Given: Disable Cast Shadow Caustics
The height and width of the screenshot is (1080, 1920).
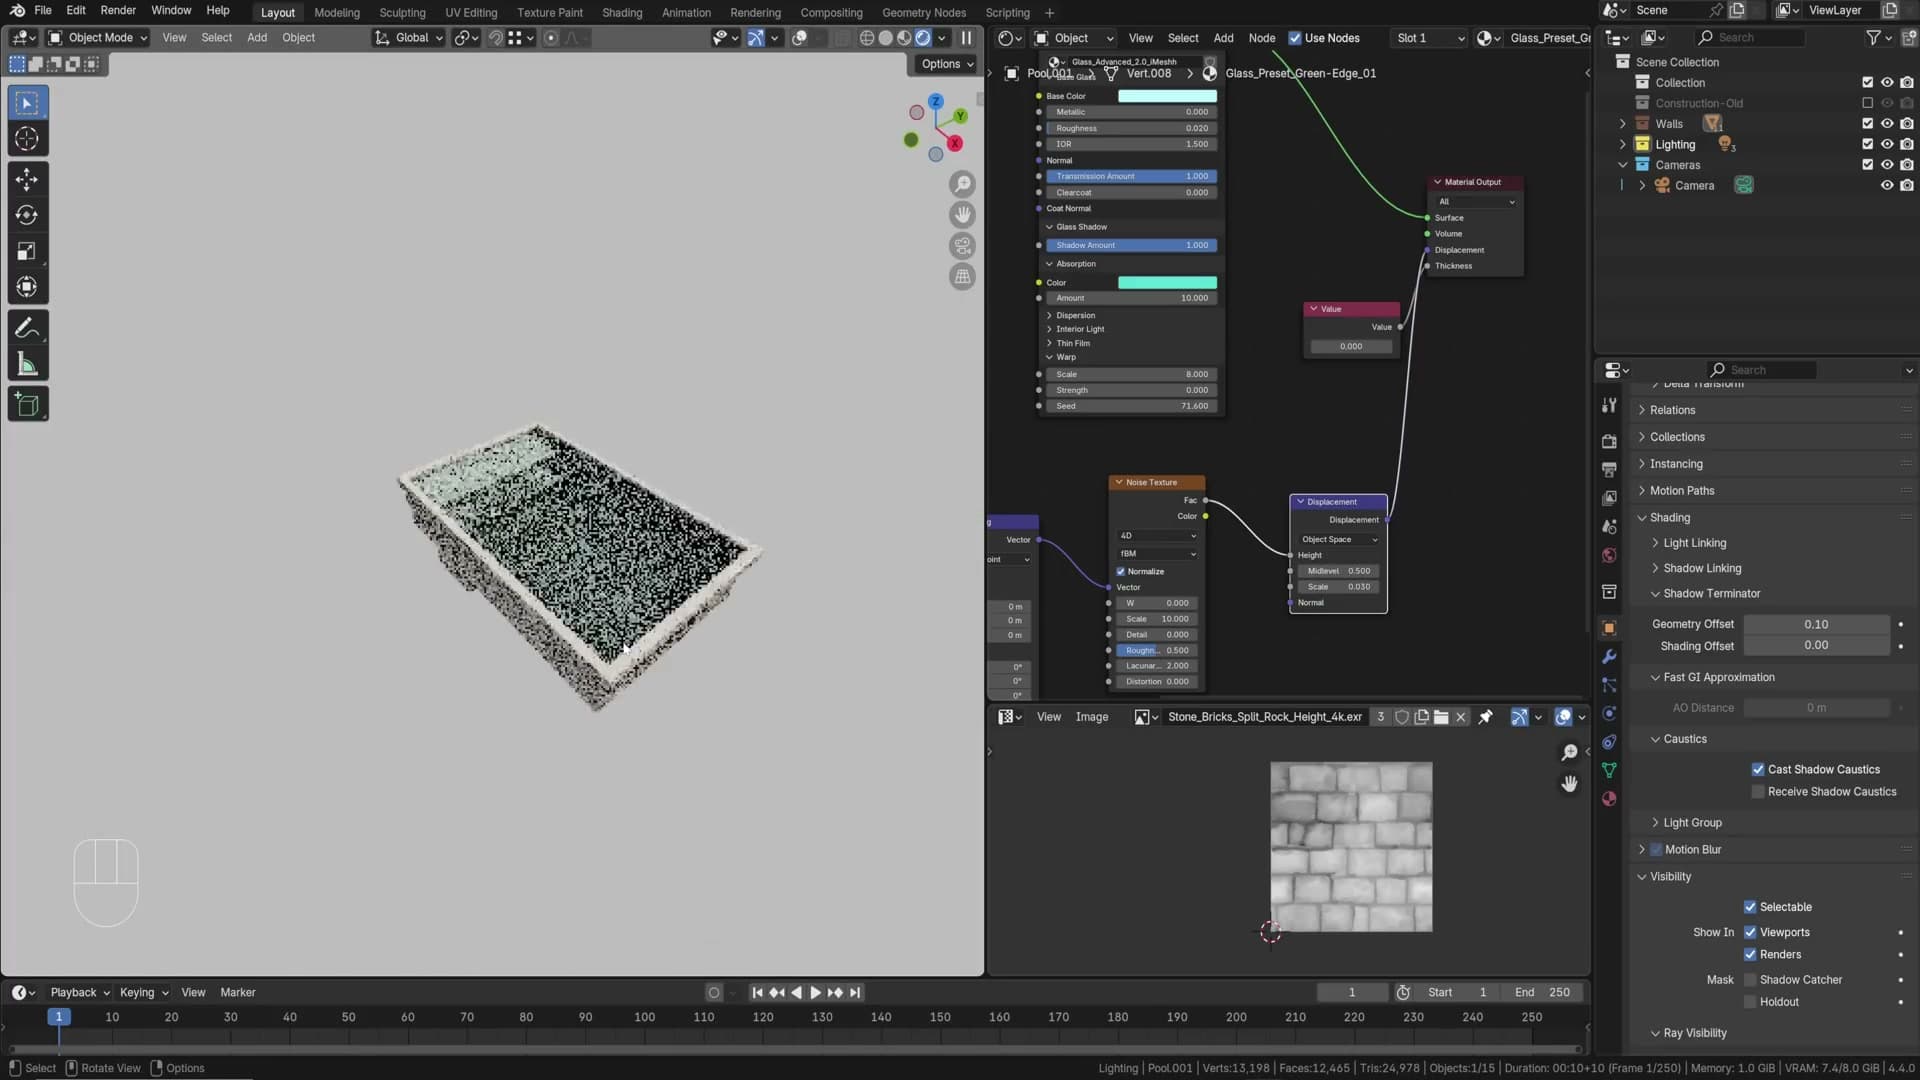Looking at the screenshot, I should point(1757,770).
